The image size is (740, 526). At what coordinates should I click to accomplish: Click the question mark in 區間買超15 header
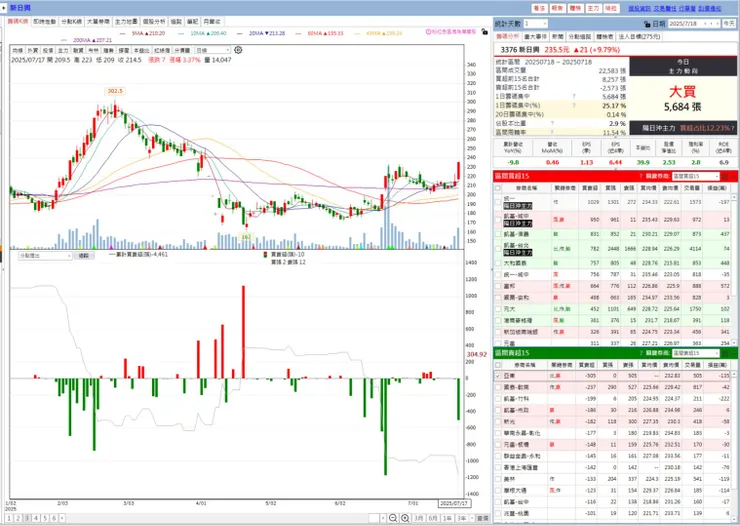pos(641,176)
